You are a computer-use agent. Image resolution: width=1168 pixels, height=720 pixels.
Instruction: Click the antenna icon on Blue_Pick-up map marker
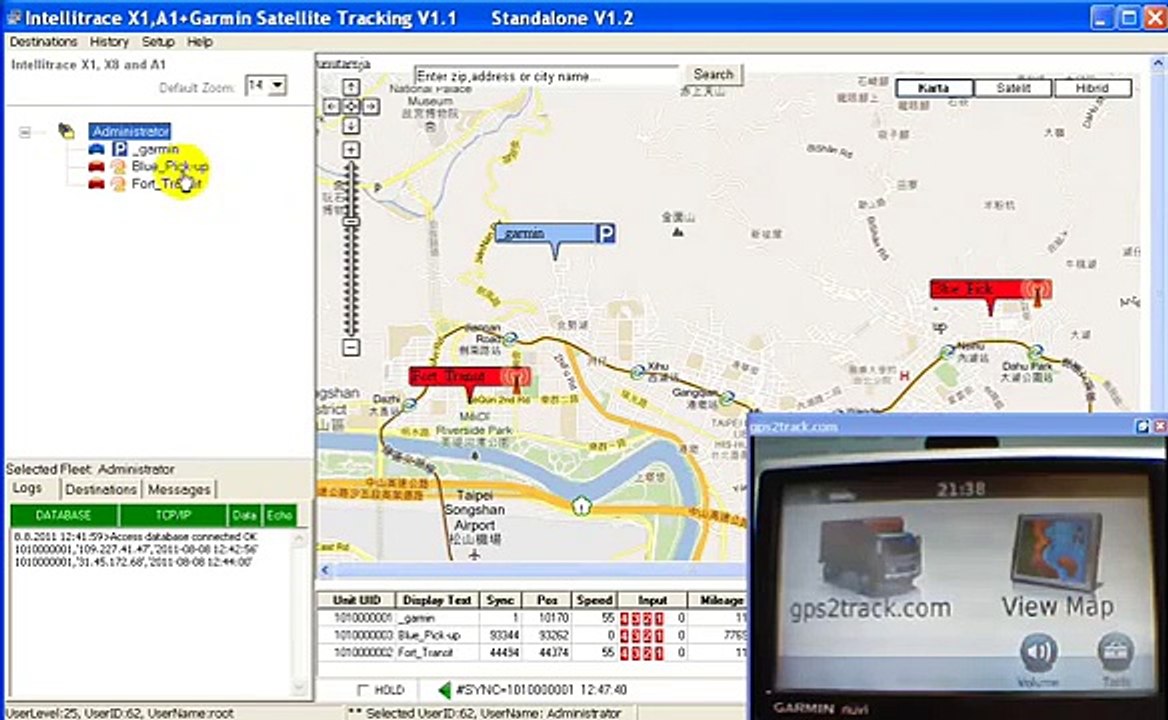(1036, 290)
